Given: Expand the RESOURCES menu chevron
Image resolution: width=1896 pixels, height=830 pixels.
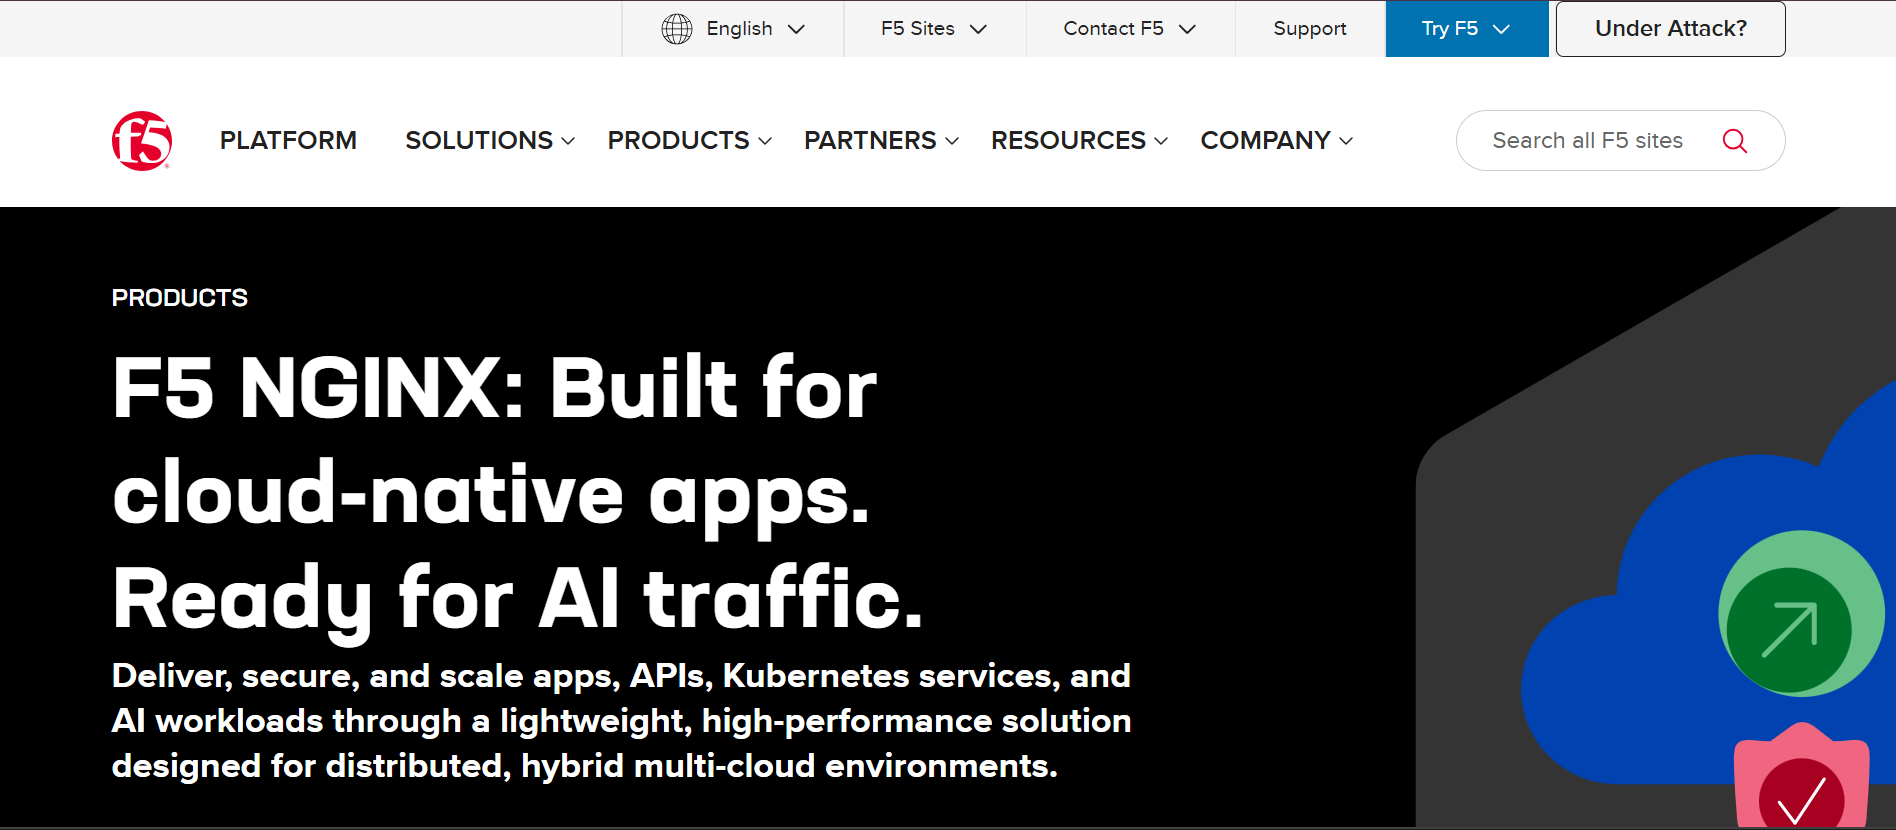Looking at the screenshot, I should 1161,141.
